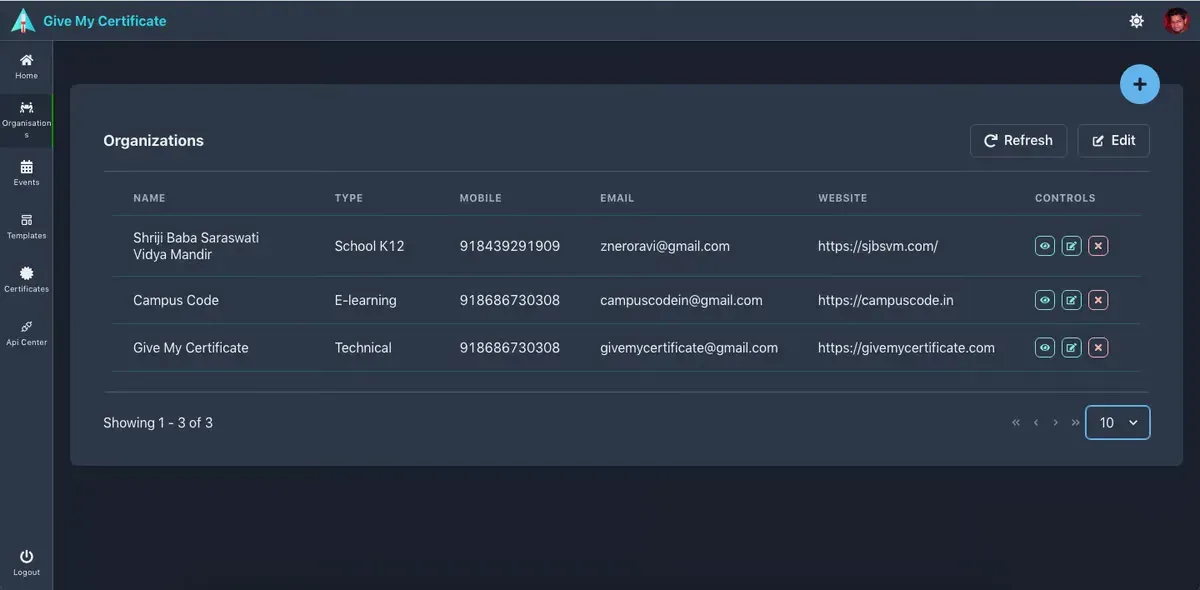
Task: Edit the Give My Certificate table row
Action: click(1071, 348)
